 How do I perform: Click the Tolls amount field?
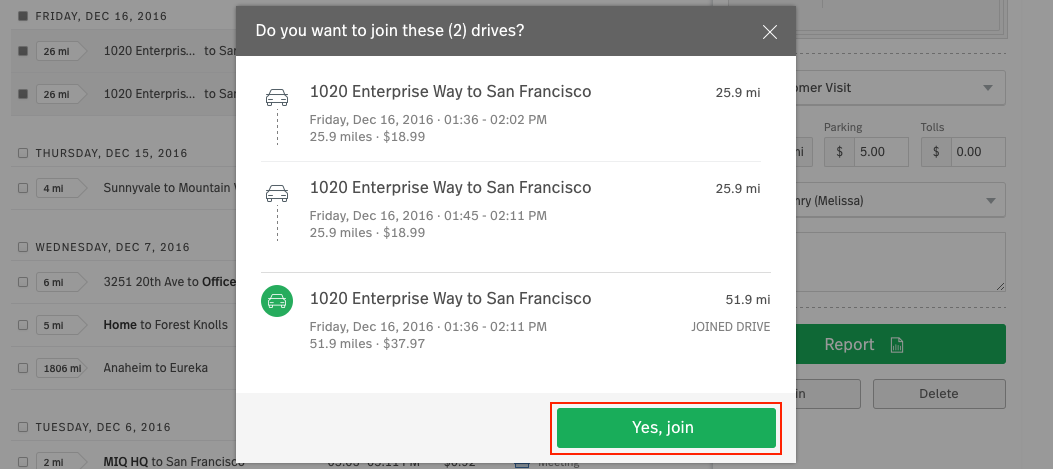(977, 152)
